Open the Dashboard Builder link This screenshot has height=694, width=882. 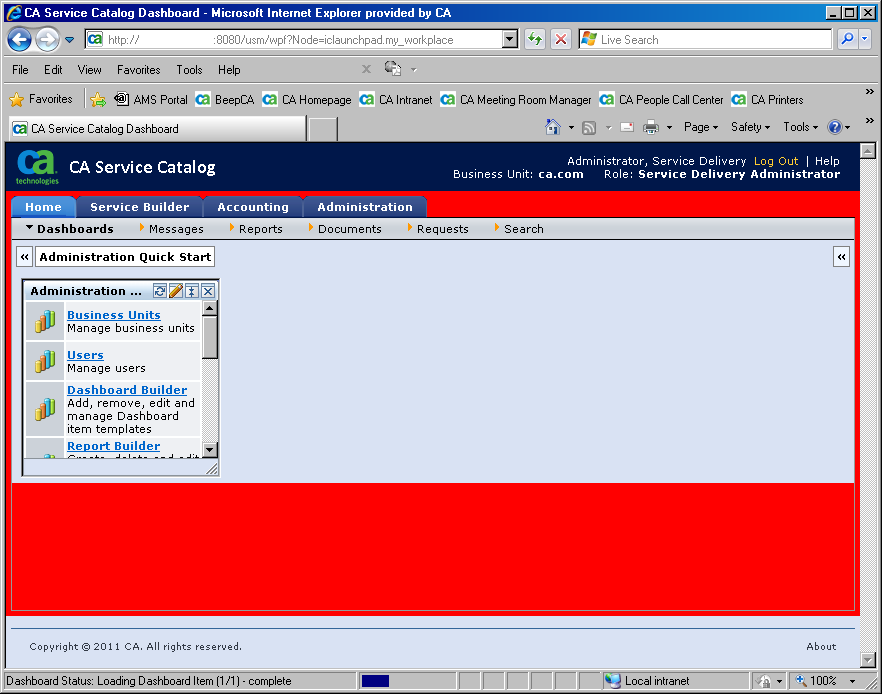(127, 390)
